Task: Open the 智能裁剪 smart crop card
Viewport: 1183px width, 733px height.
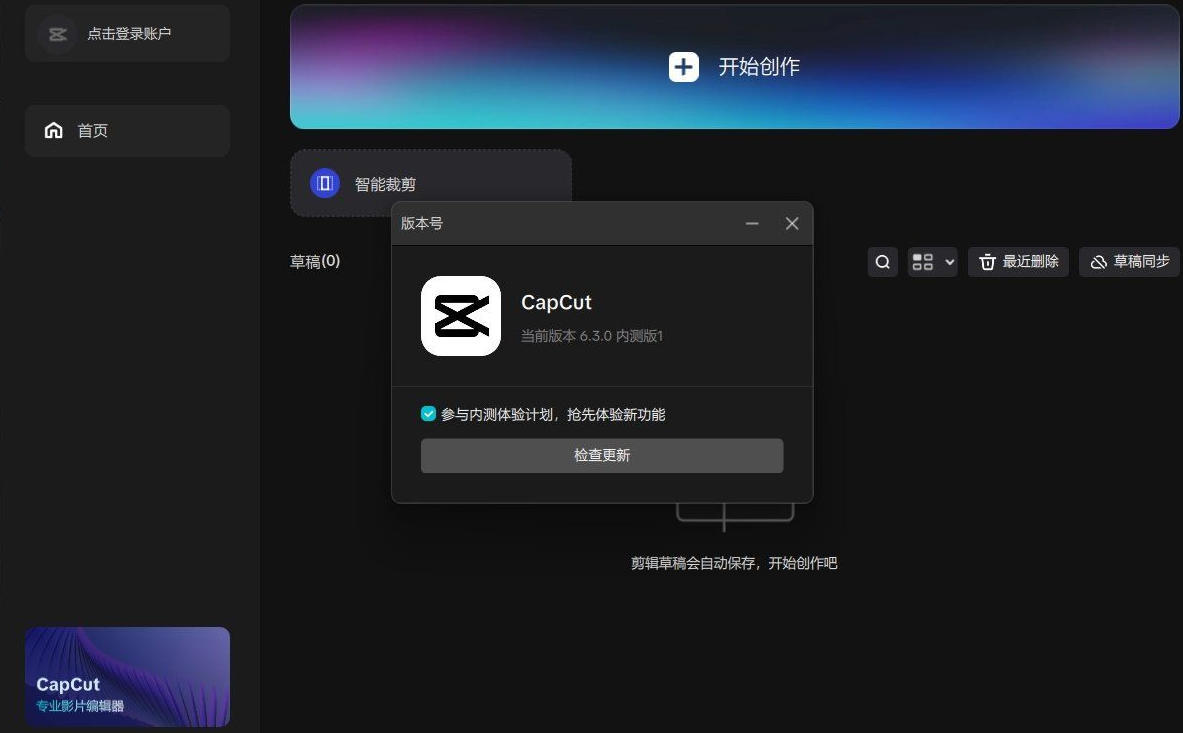Action: click(431, 183)
